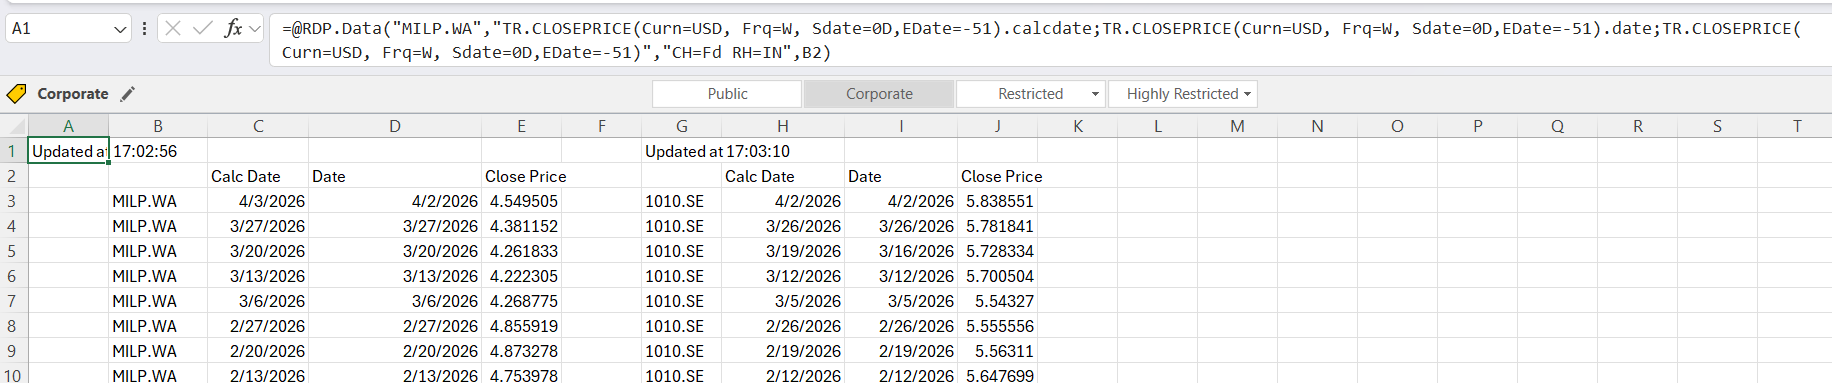Click Calc Date header in column H
1832x383 pixels.
click(x=783, y=176)
